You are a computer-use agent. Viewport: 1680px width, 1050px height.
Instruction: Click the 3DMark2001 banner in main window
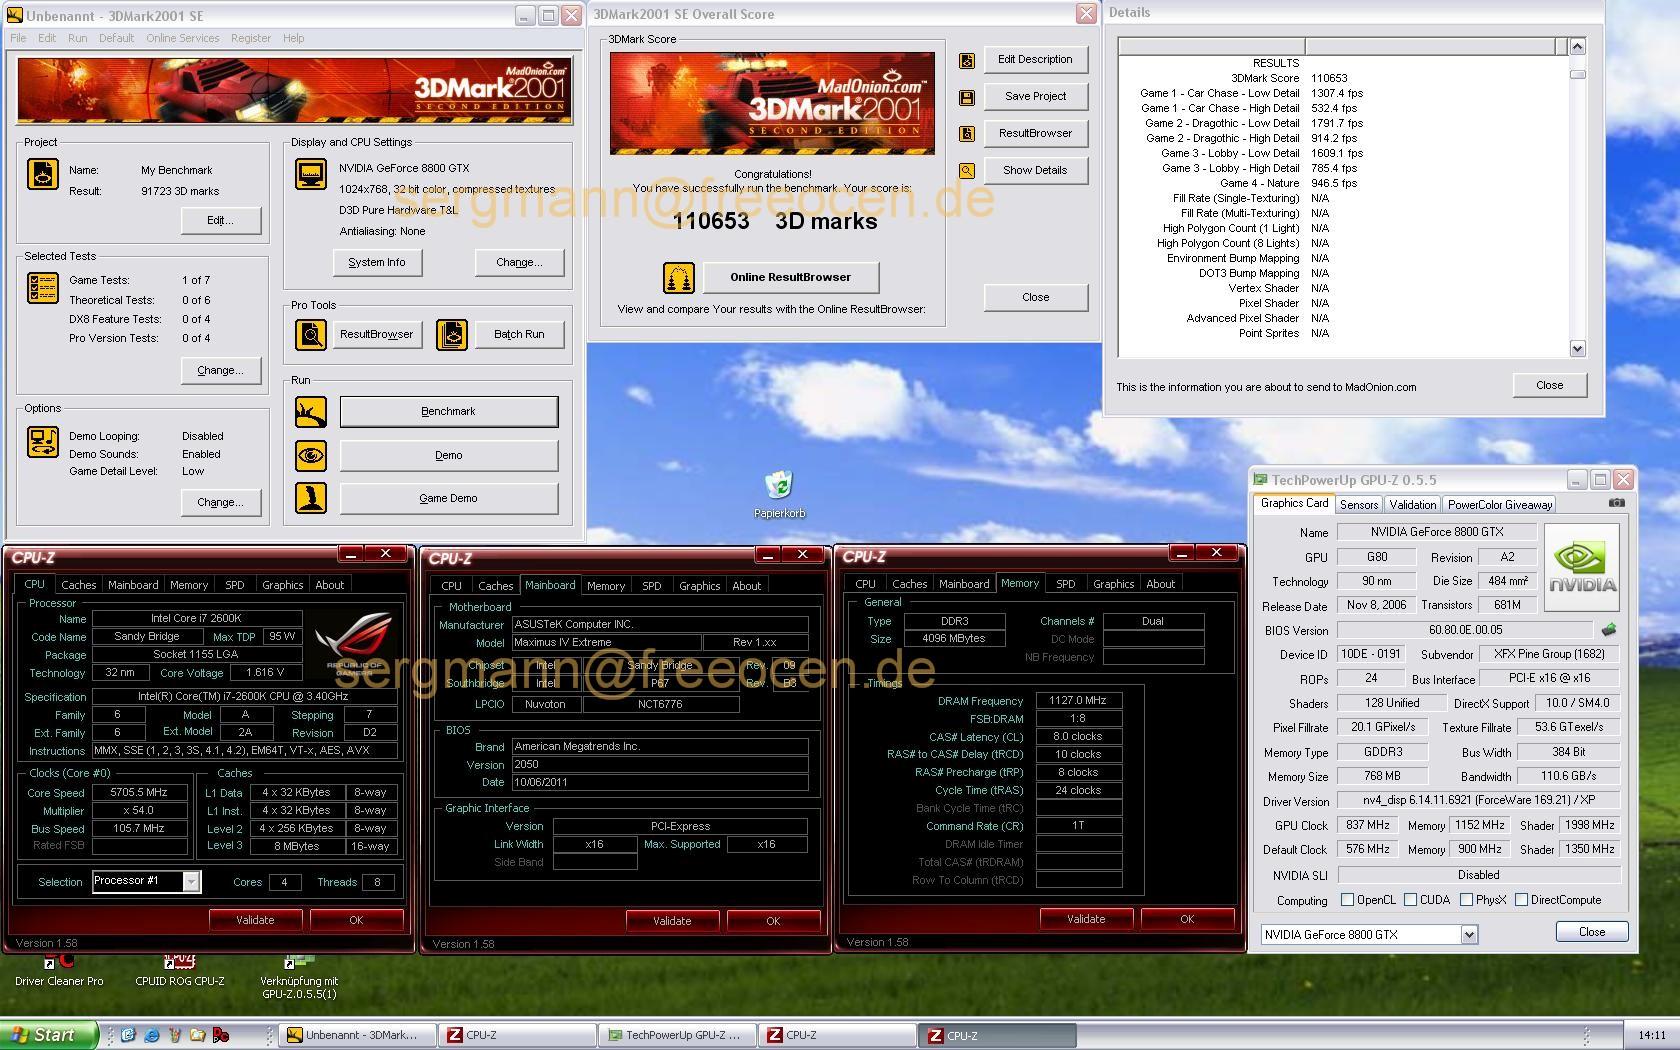tap(295, 91)
